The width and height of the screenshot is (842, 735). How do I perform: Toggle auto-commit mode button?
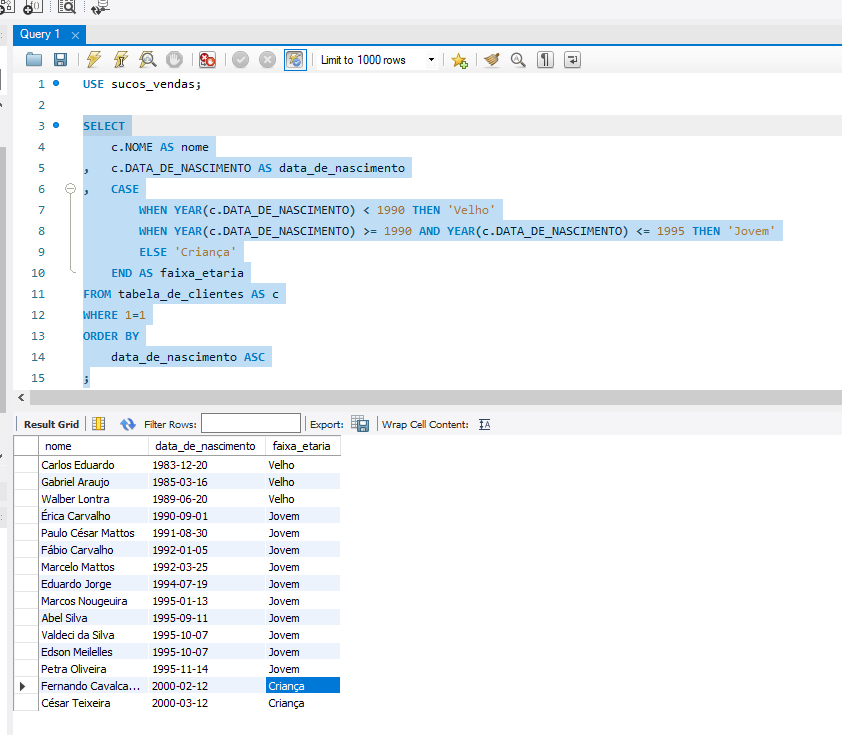point(295,60)
